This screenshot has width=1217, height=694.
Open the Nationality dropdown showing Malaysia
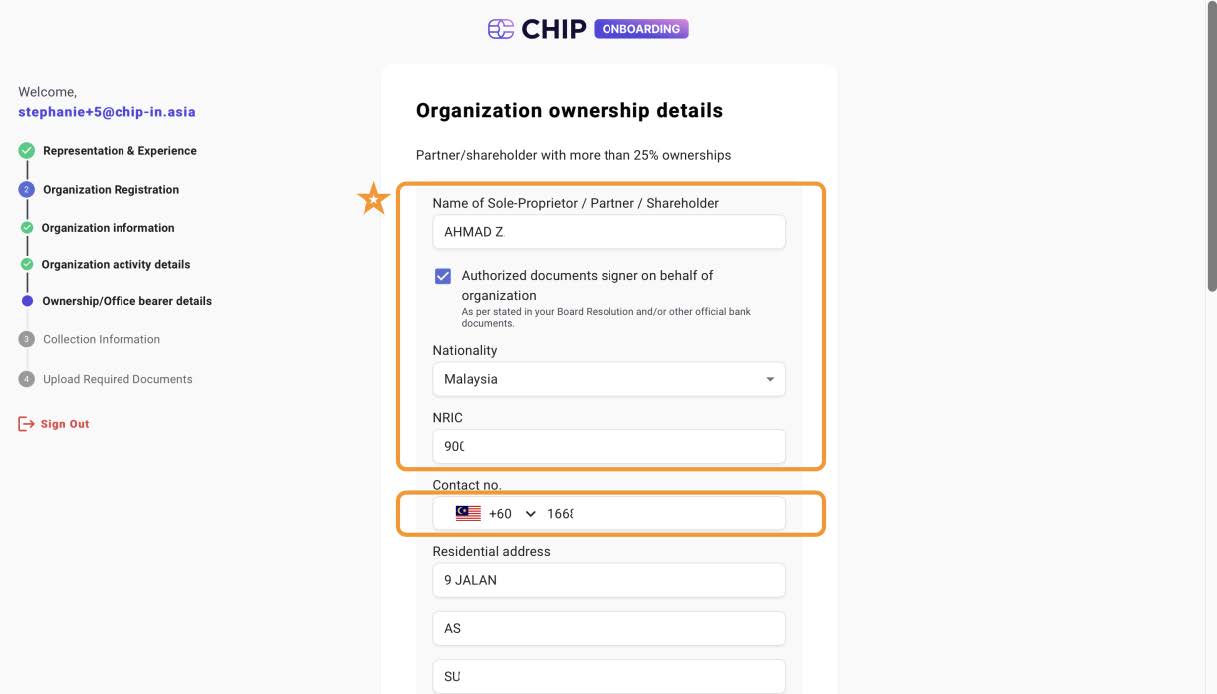pyautogui.click(x=609, y=379)
